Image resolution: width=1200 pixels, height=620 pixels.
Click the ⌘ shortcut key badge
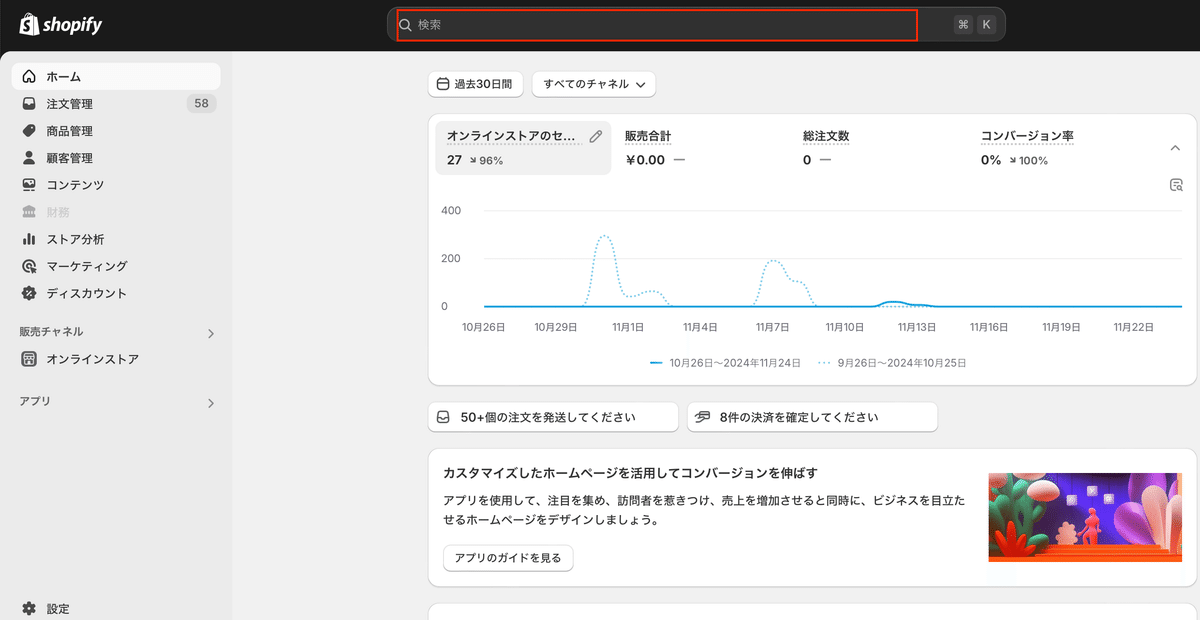[x=963, y=25]
